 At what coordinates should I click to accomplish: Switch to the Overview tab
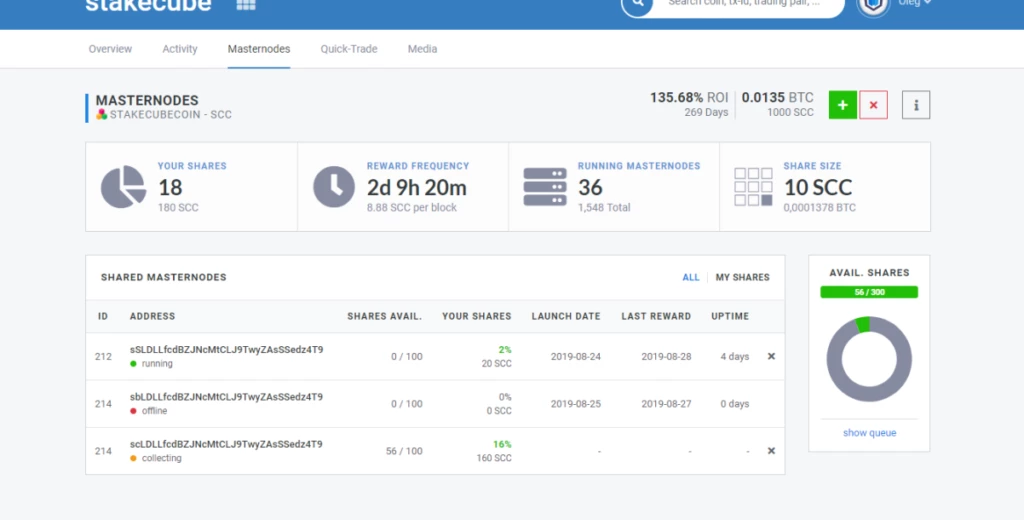coord(110,49)
